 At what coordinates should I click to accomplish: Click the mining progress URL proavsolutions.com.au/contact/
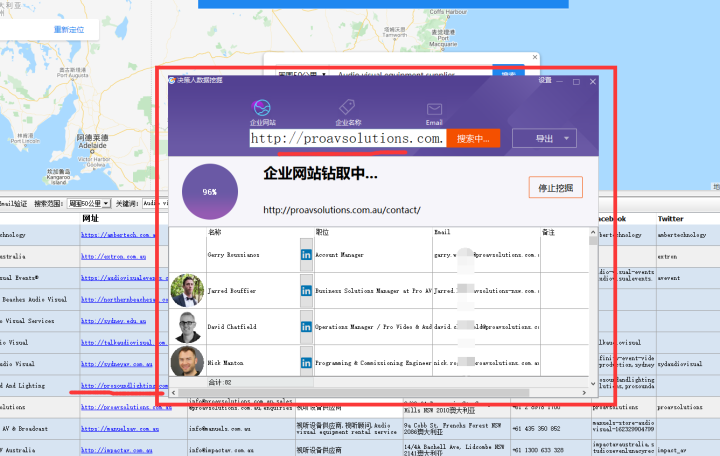342,210
